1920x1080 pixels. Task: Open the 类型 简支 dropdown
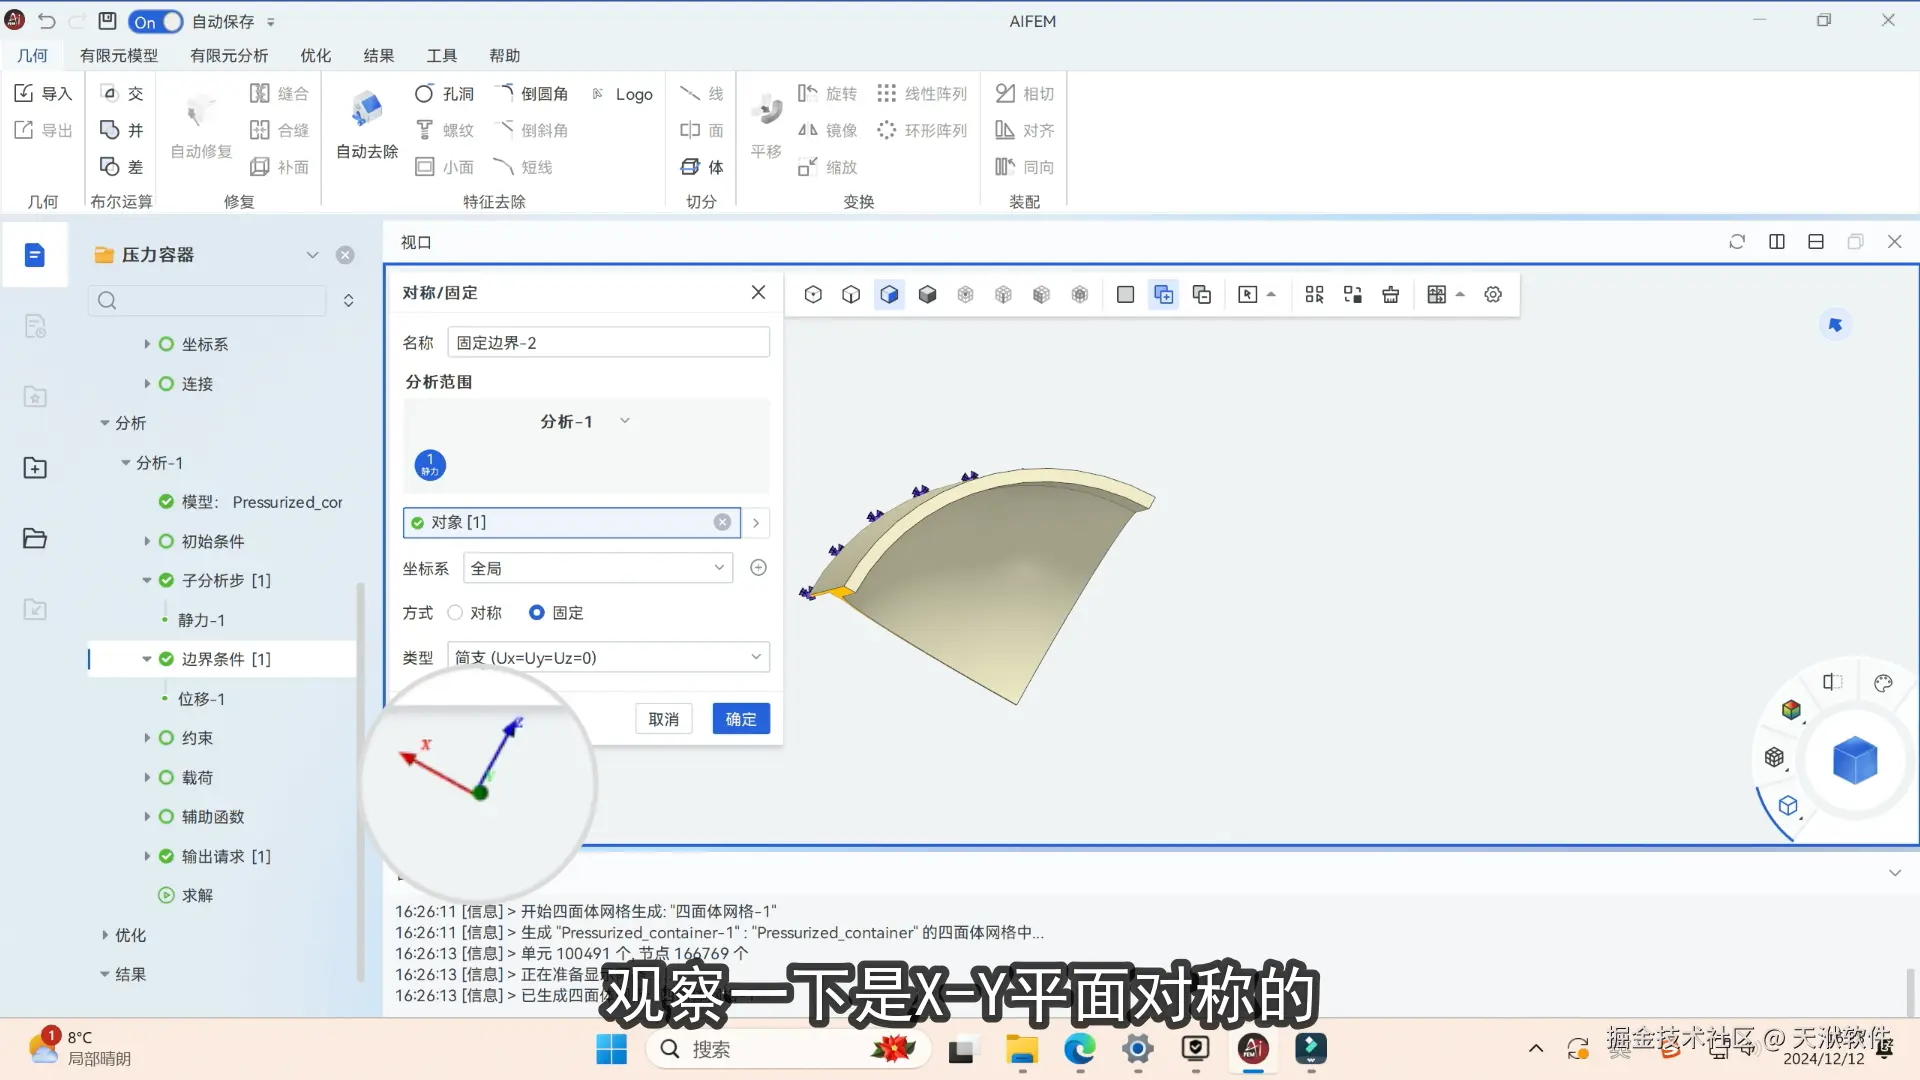coord(608,657)
